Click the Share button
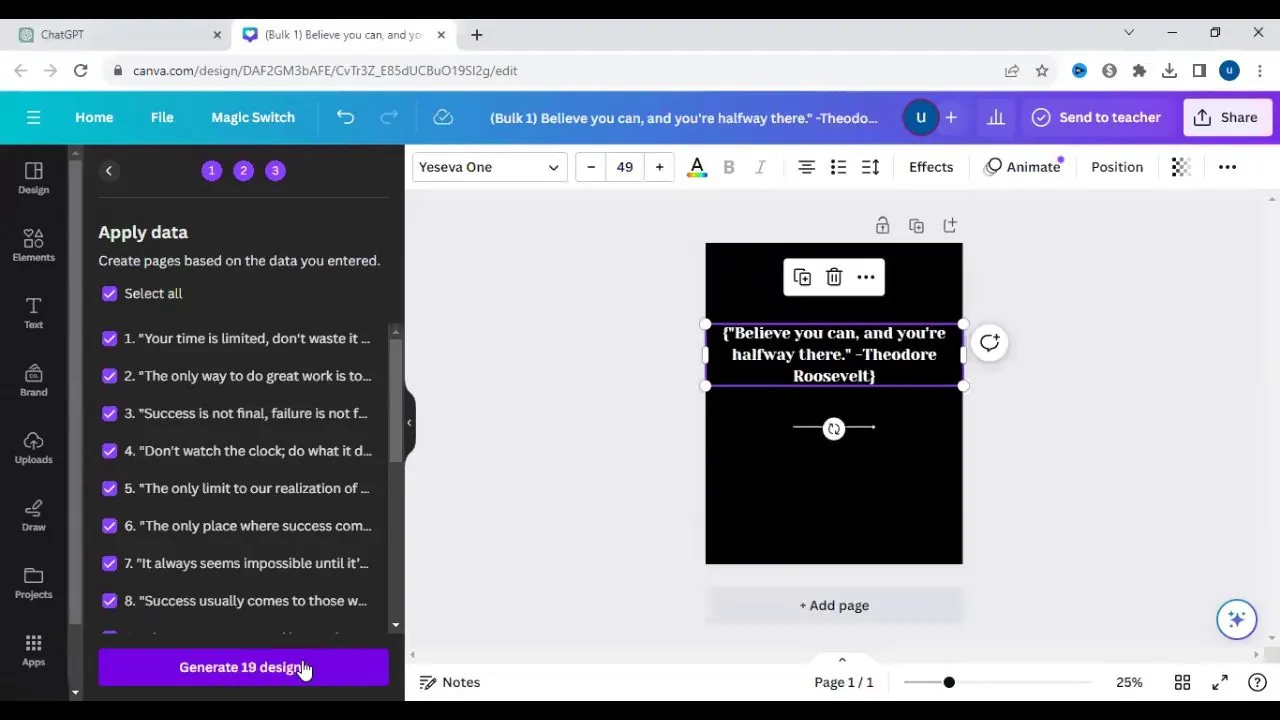 pos(1226,117)
